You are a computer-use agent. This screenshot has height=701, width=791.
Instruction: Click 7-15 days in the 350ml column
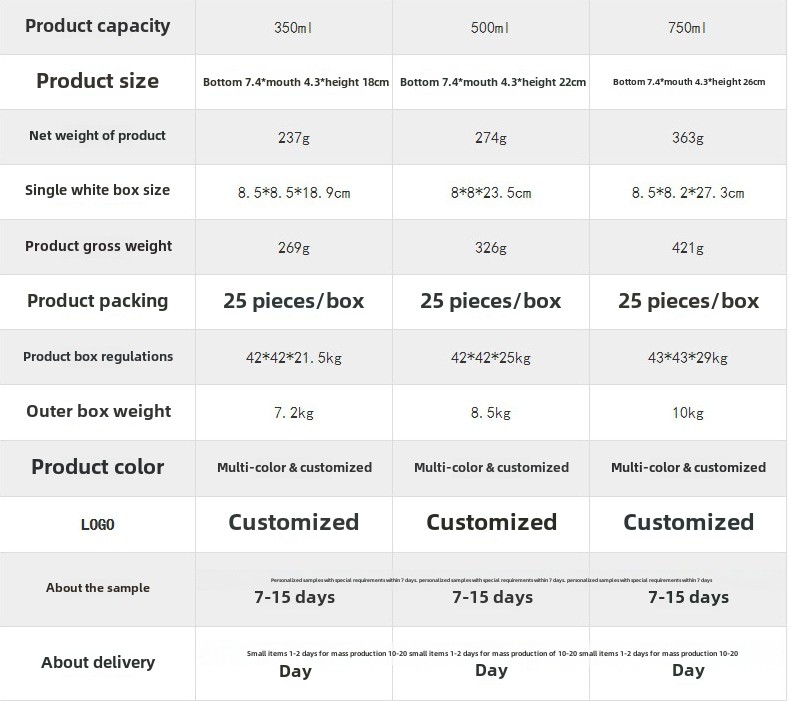pyautogui.click(x=295, y=597)
